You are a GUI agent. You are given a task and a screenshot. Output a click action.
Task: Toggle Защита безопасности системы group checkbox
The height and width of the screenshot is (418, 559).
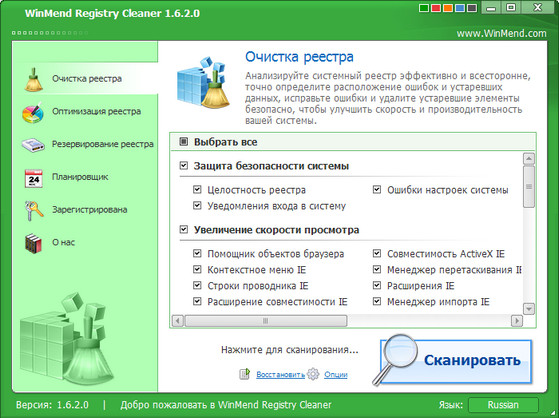click(184, 165)
